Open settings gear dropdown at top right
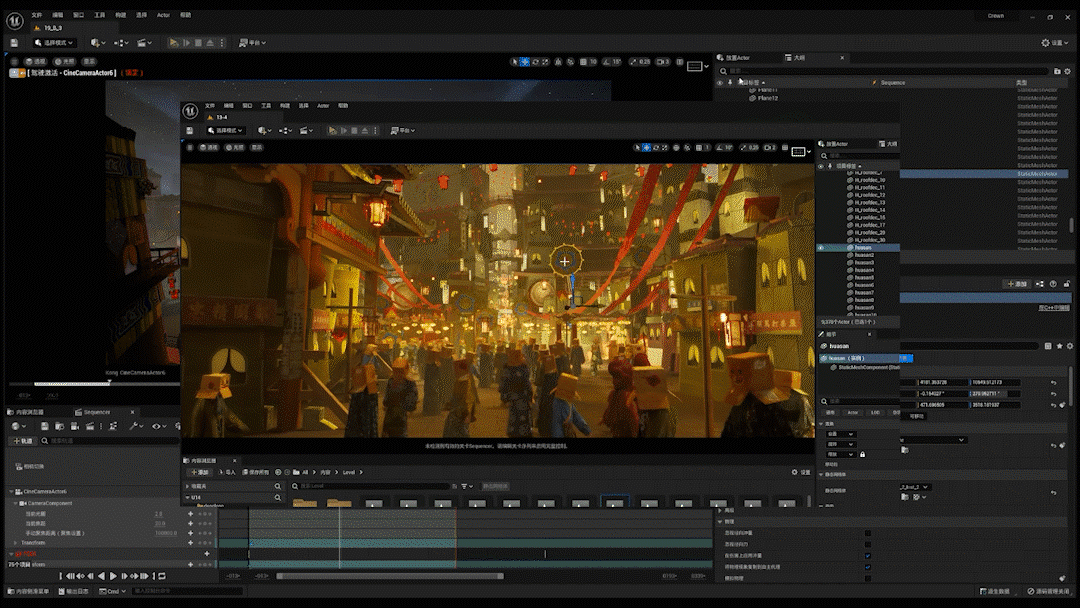The image size is (1080, 608). tap(1055, 43)
